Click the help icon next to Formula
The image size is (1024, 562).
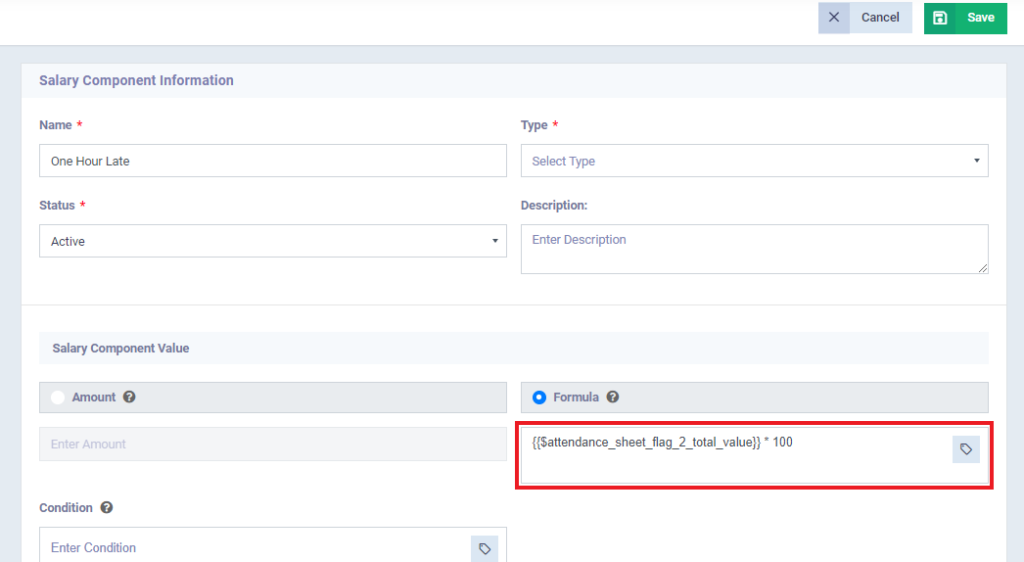(613, 397)
